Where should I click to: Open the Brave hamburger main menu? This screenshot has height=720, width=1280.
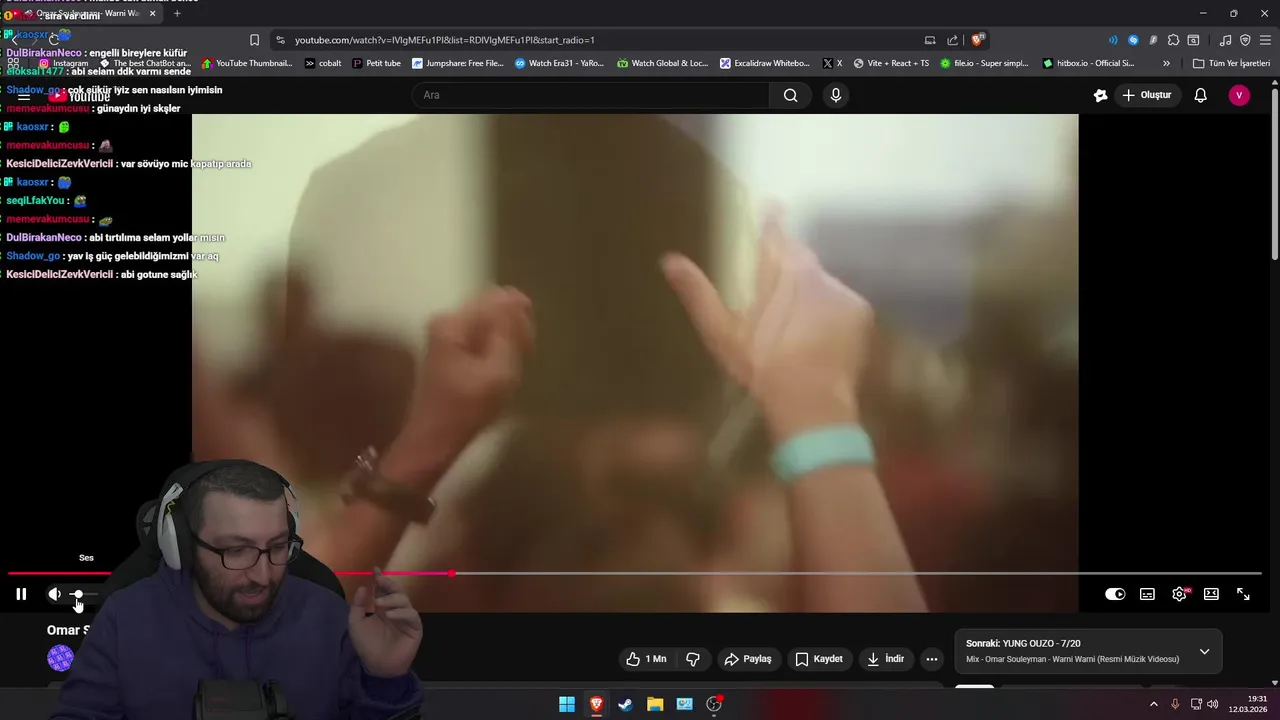point(1265,40)
